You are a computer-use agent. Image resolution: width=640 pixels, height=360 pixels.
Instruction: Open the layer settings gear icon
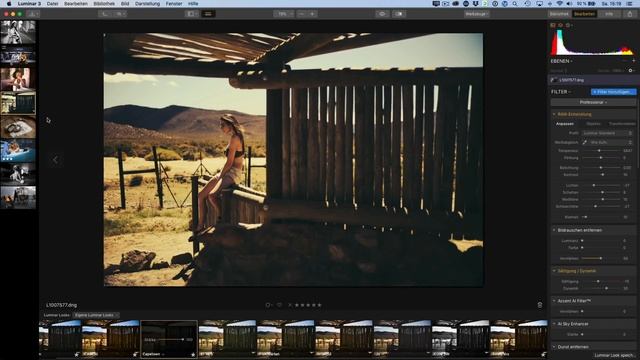click(x=631, y=71)
